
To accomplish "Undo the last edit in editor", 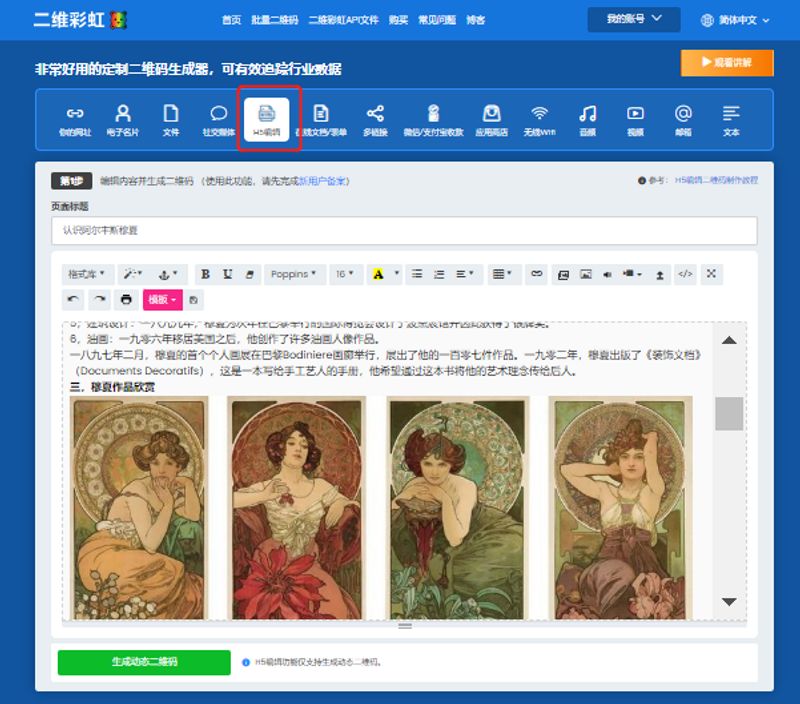I will pyautogui.click(x=73, y=299).
